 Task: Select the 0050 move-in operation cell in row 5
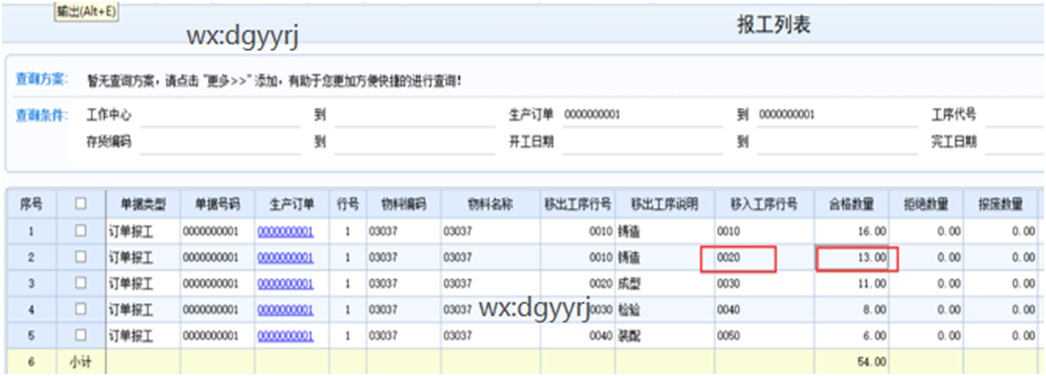(x=764, y=336)
